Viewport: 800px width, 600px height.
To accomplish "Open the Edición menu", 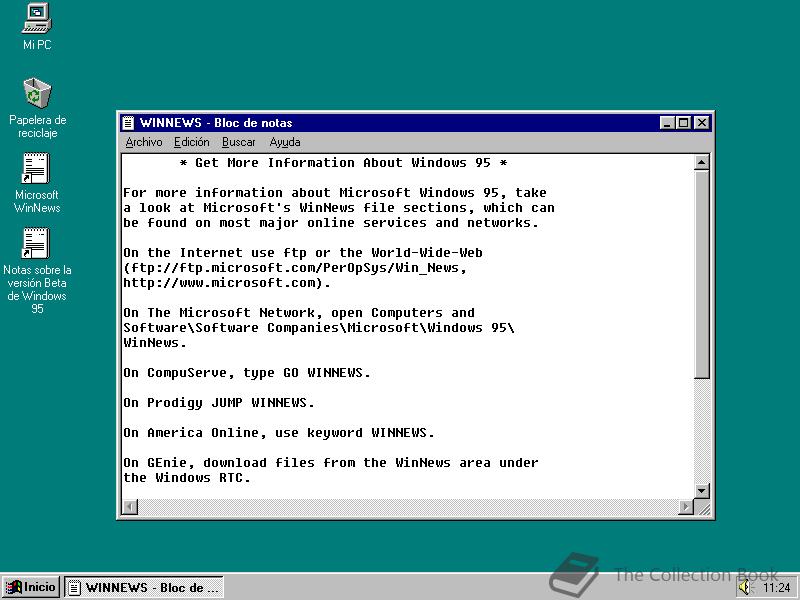I will pos(191,142).
